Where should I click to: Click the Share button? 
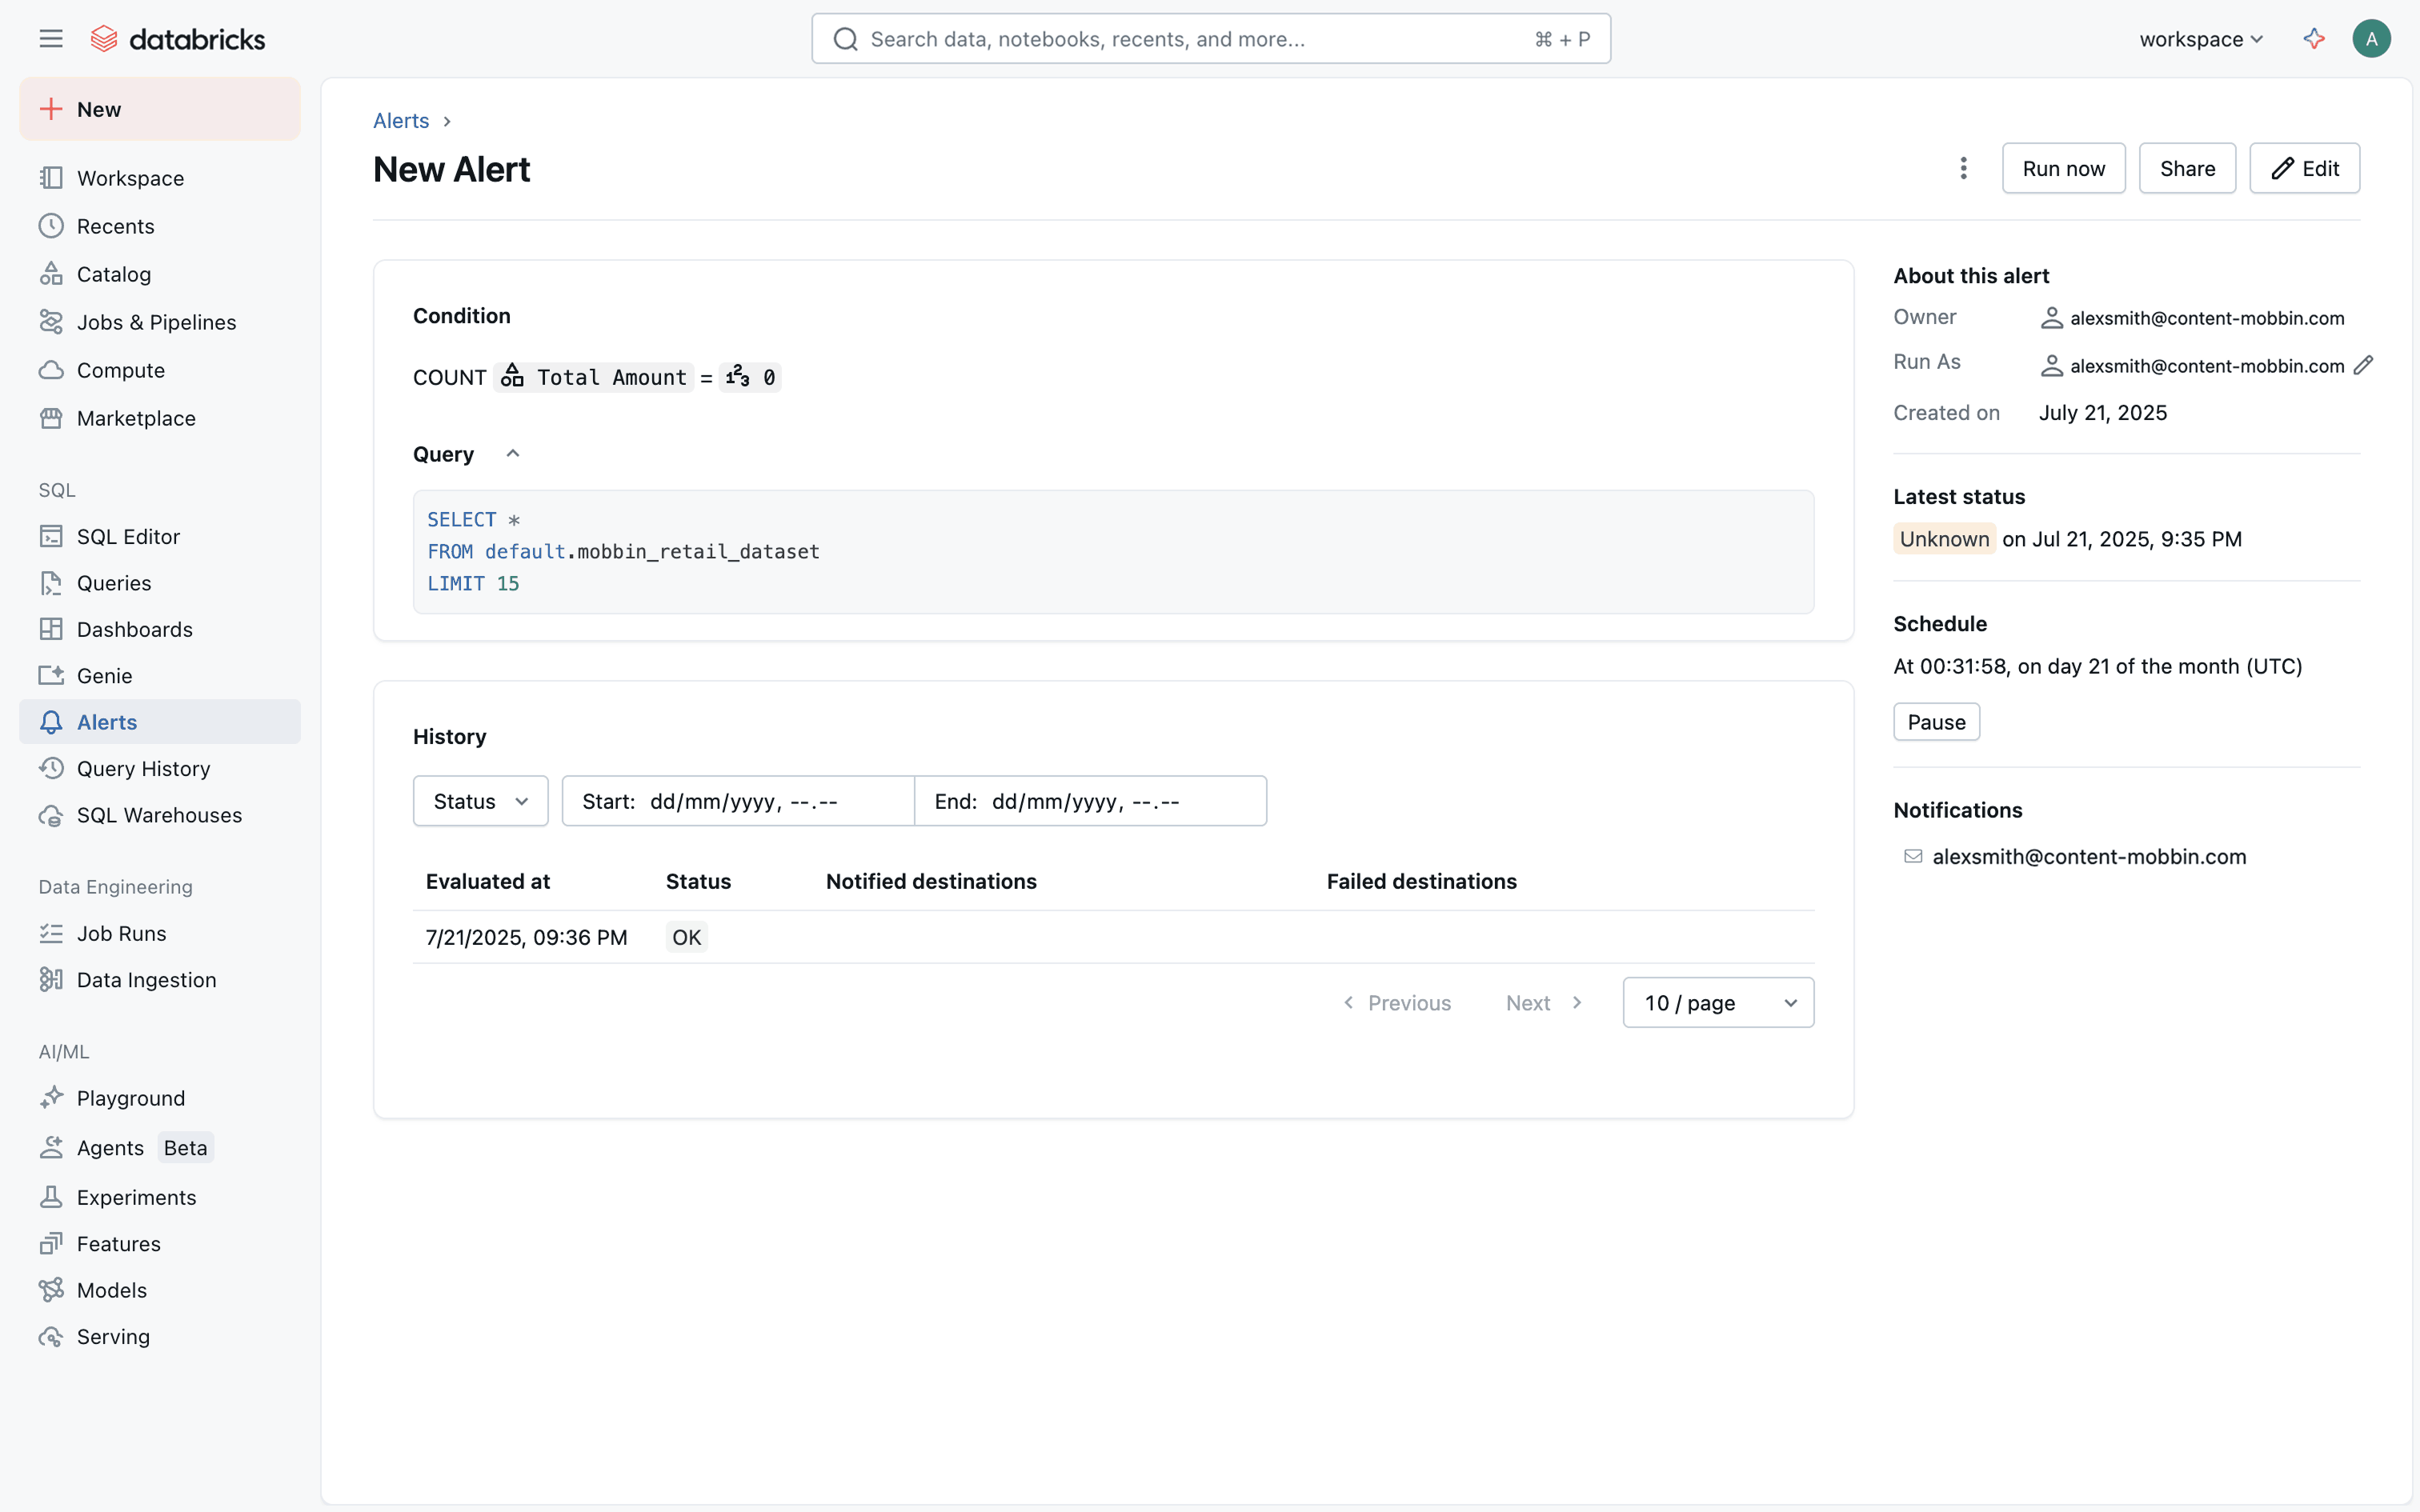point(2187,168)
